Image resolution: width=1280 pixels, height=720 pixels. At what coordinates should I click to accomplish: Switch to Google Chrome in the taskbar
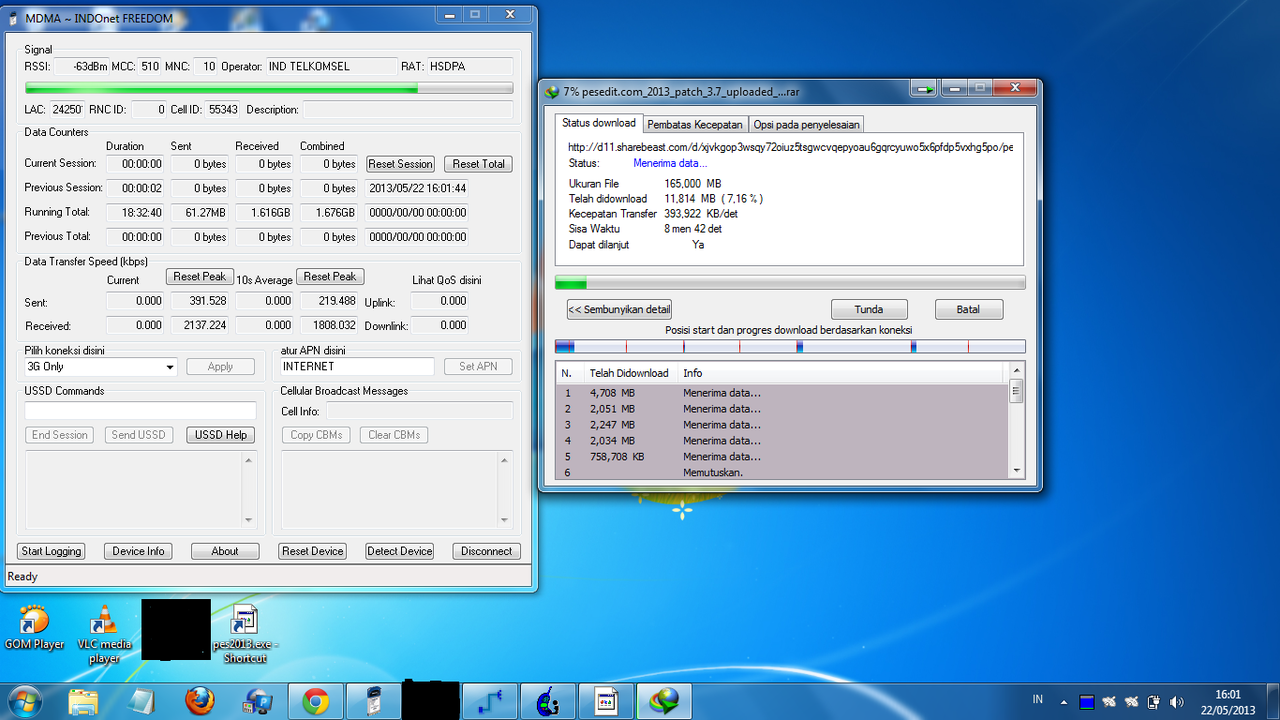(x=316, y=702)
